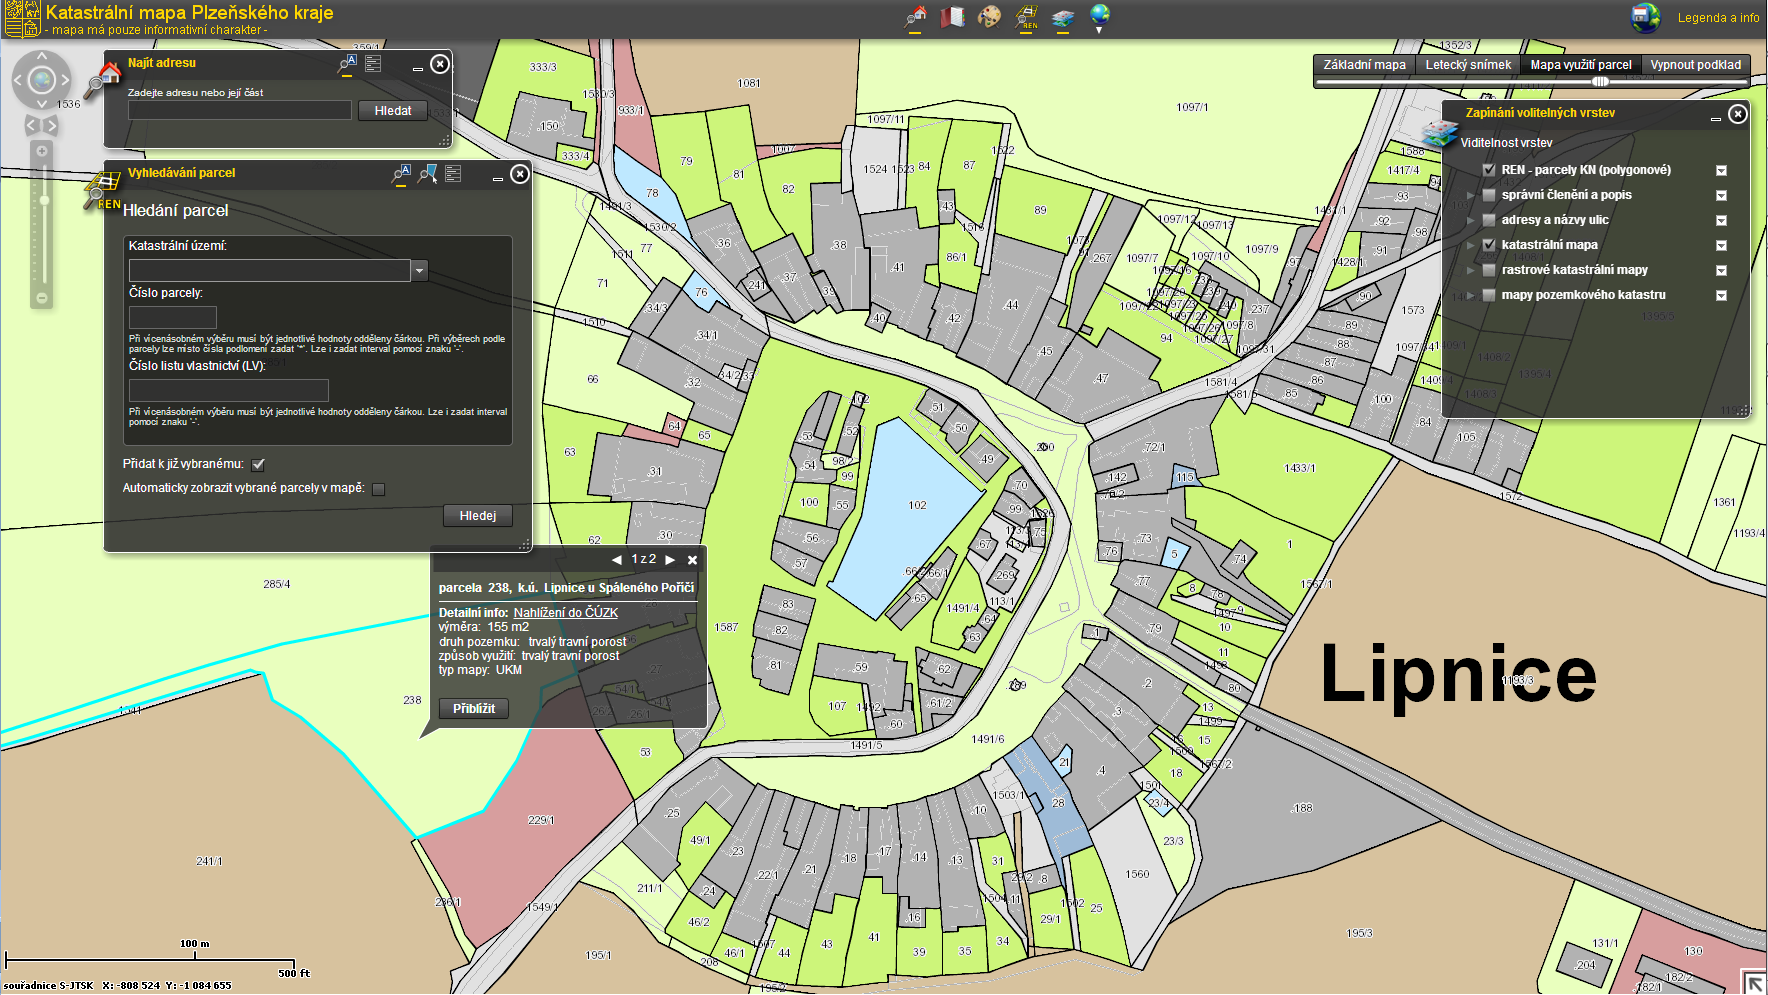Reset to full extent via navigation globe

click(42, 80)
